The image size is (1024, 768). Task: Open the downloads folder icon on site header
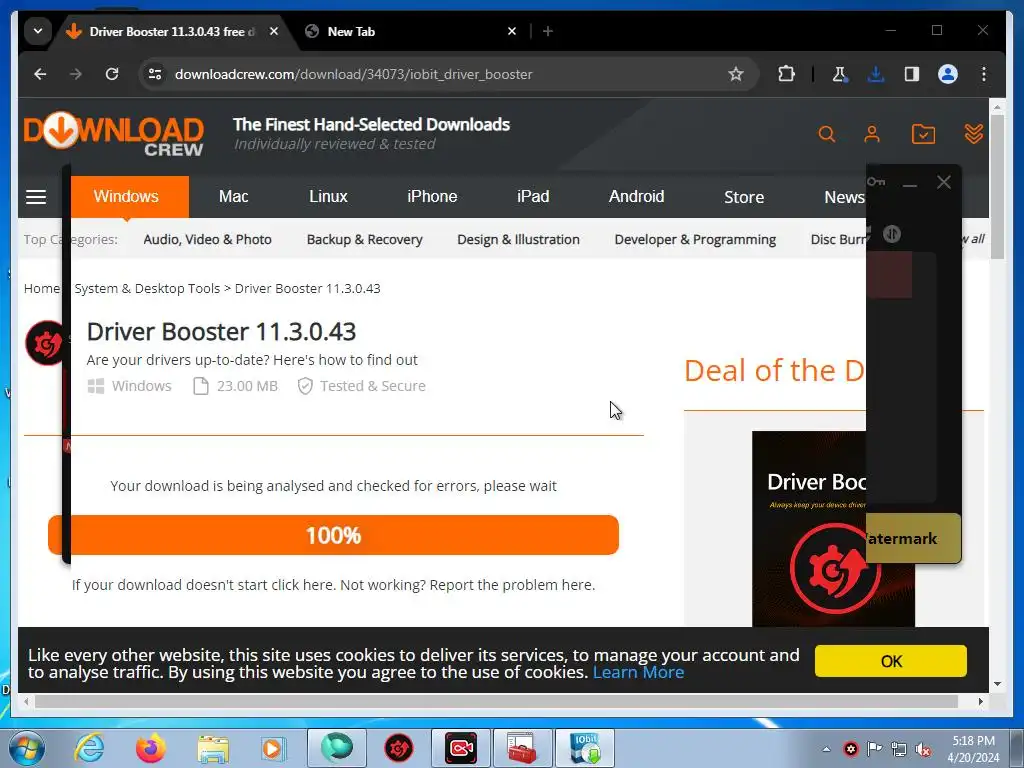[923, 135]
